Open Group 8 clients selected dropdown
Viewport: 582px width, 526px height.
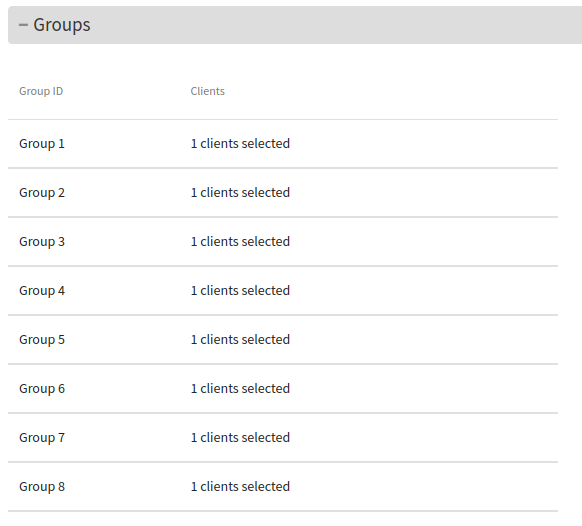click(x=240, y=487)
